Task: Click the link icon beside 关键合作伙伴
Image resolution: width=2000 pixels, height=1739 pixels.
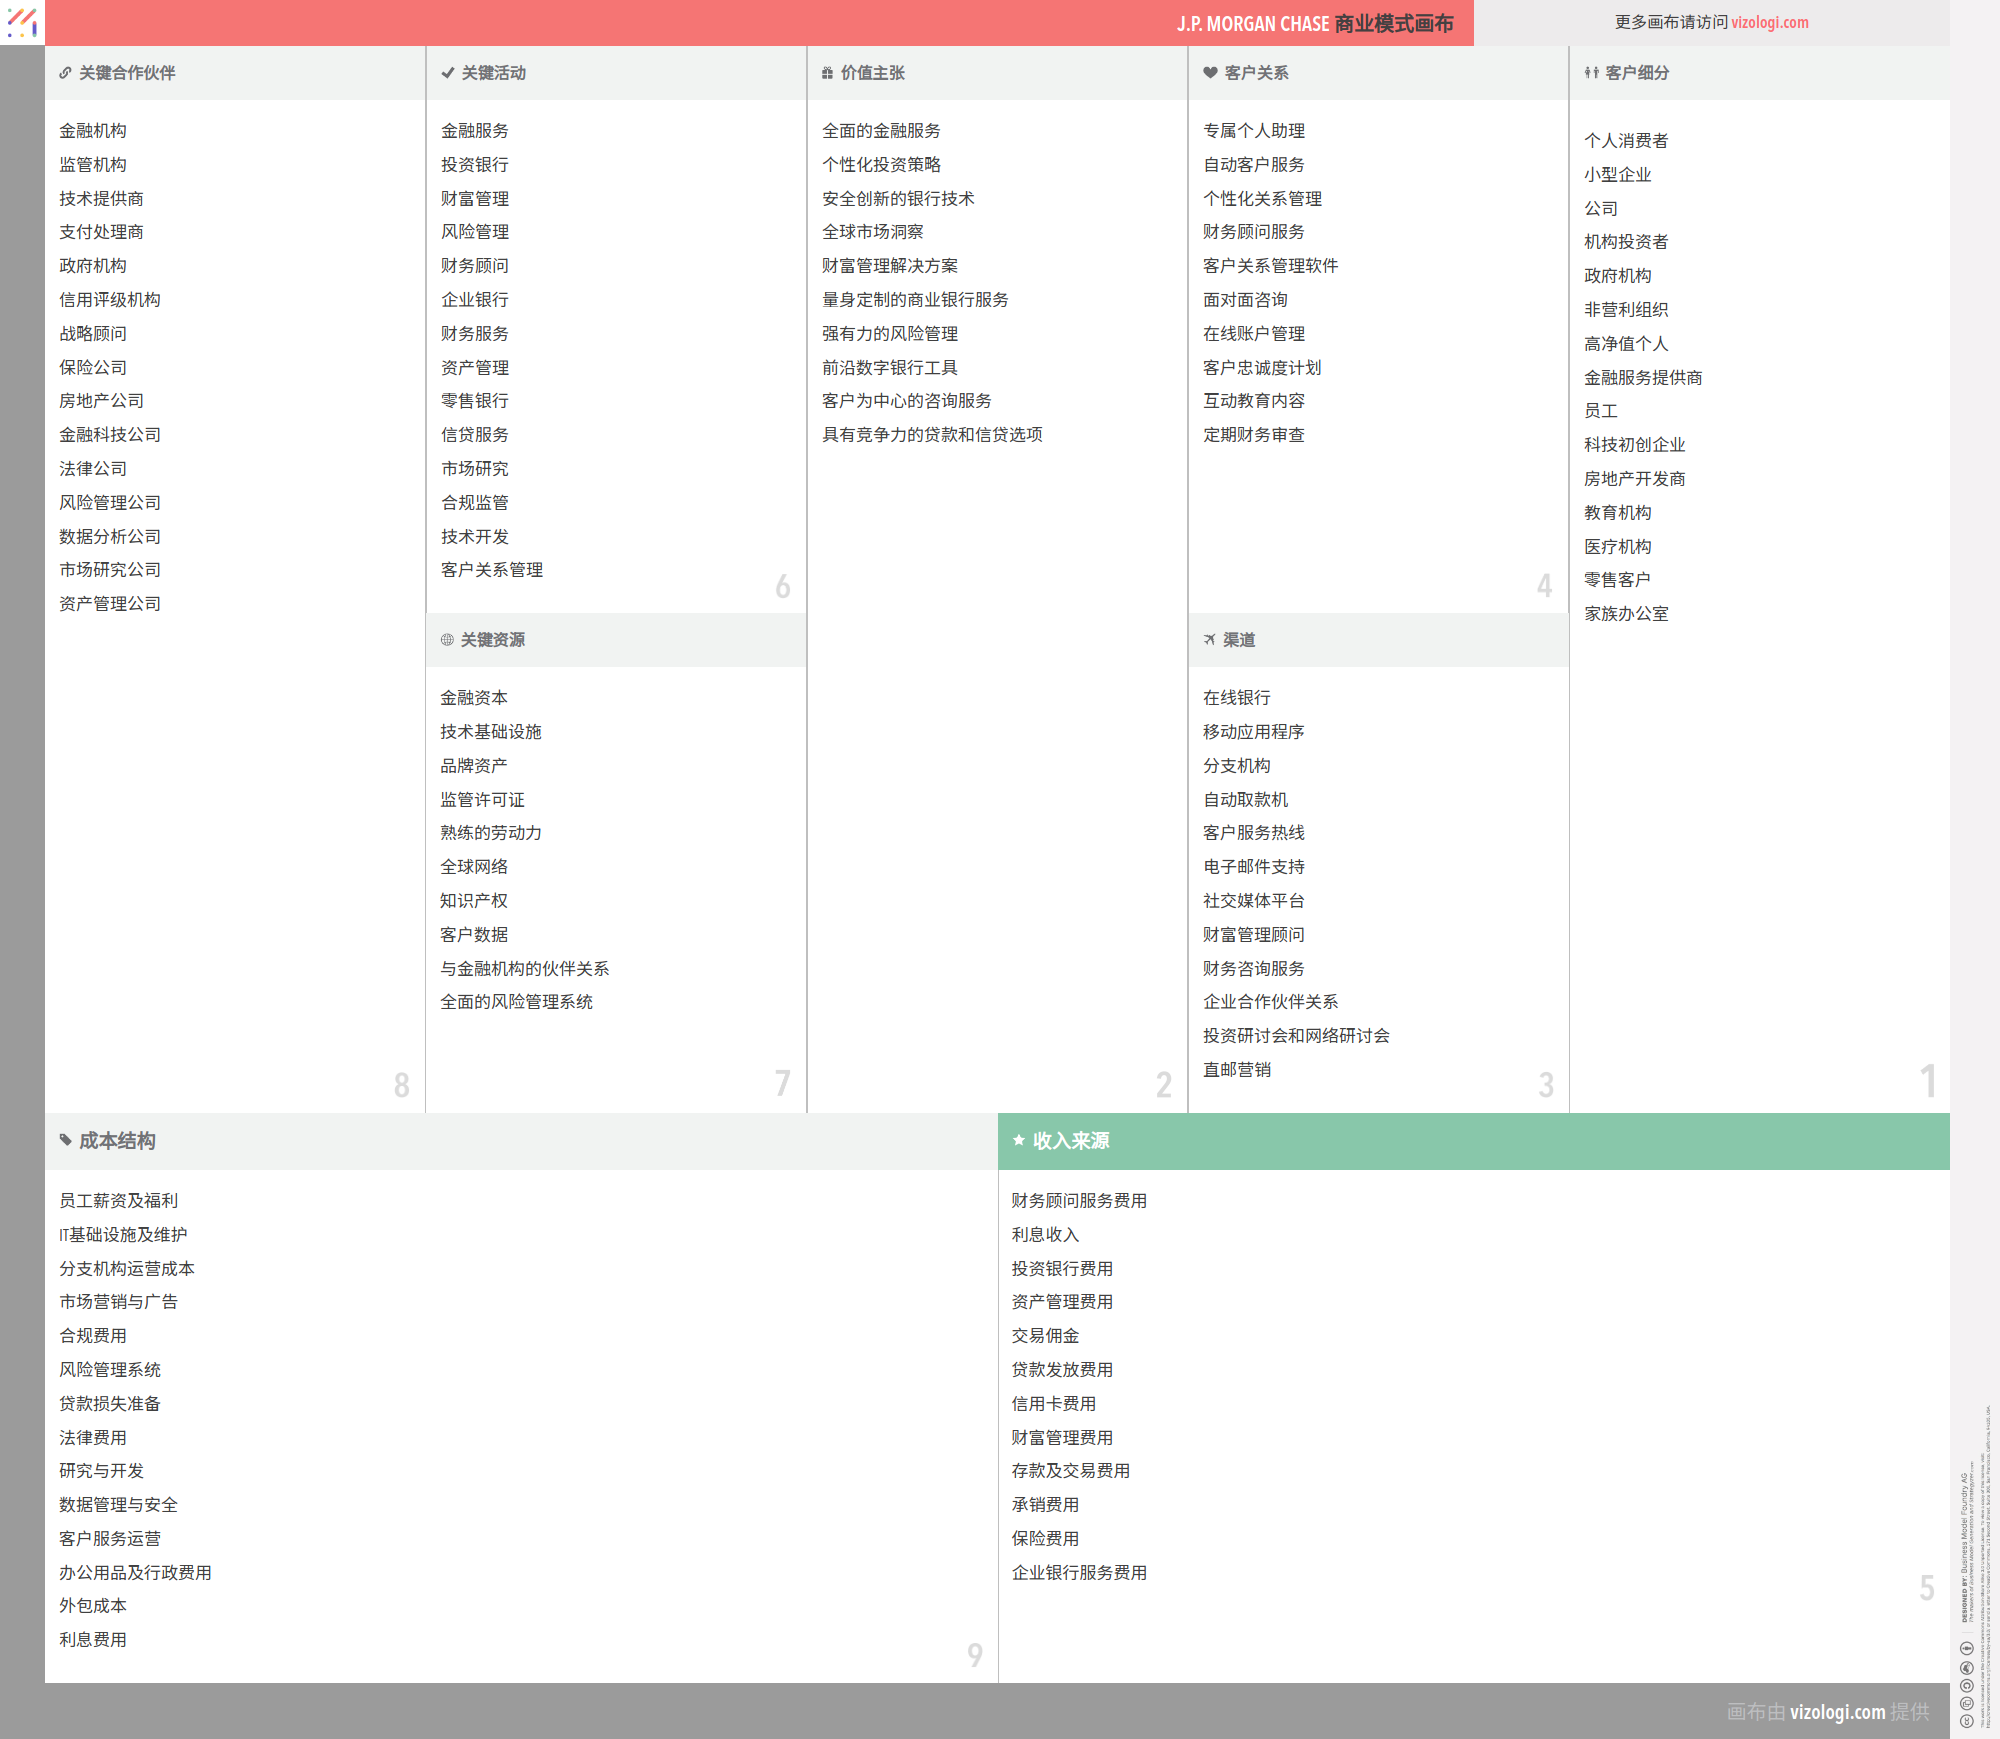Action: pyautogui.click(x=65, y=73)
